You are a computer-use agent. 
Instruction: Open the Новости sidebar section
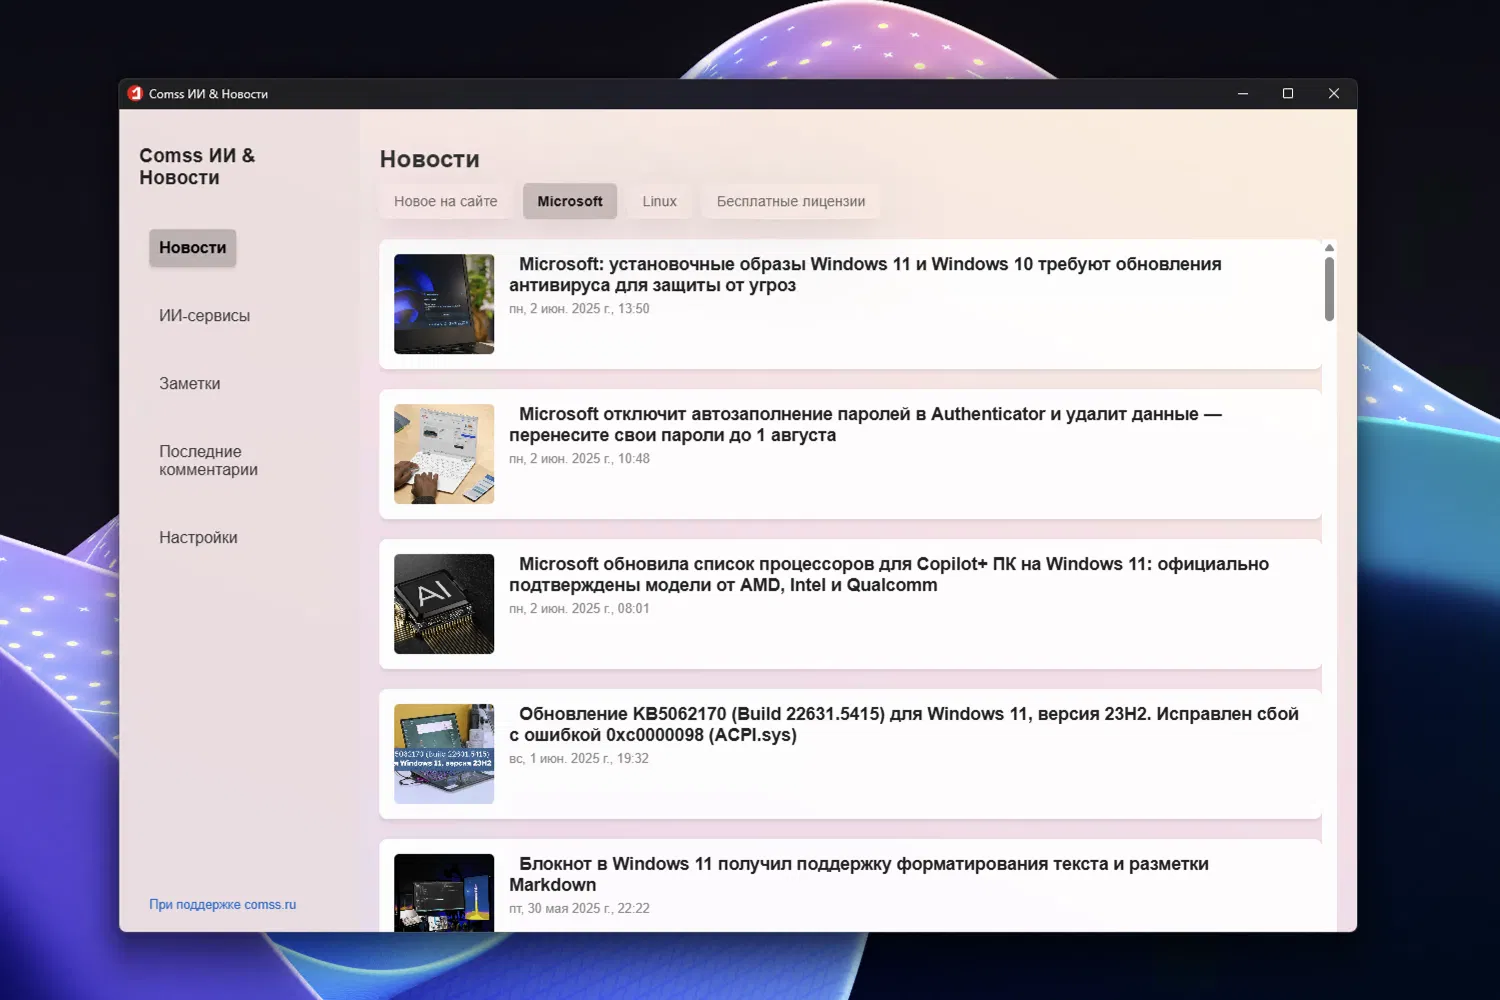coord(193,248)
